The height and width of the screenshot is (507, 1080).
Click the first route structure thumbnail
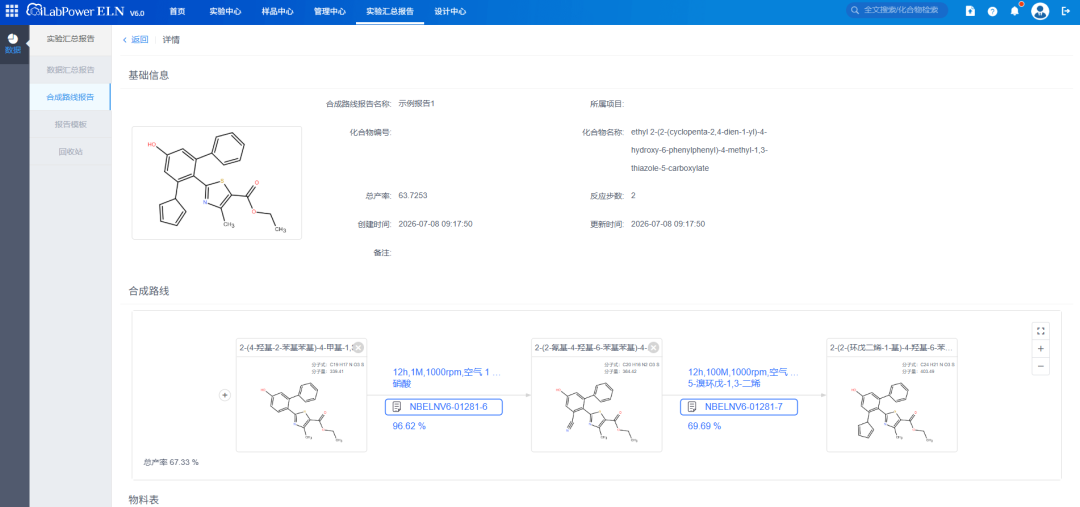pyautogui.click(x=301, y=413)
